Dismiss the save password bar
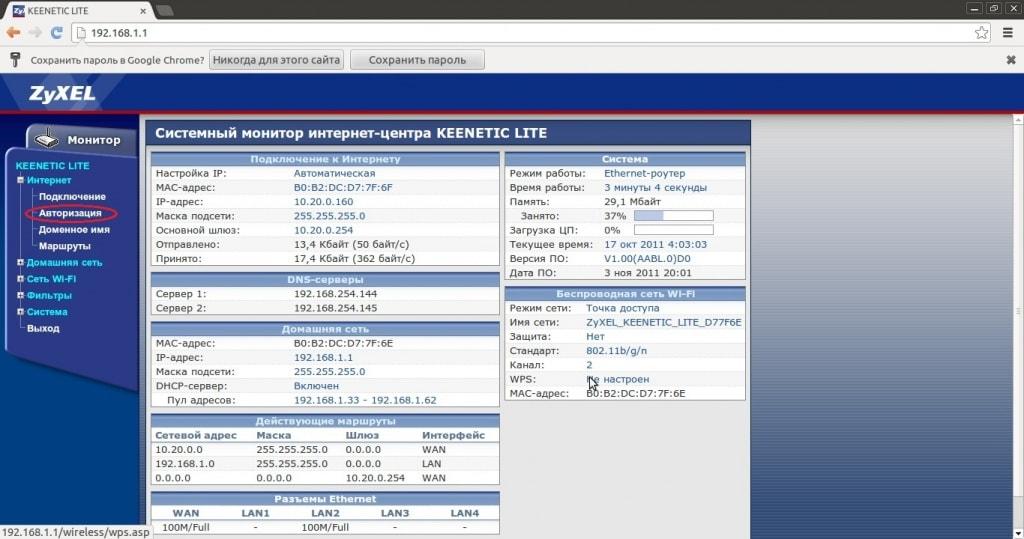 tap(1011, 59)
